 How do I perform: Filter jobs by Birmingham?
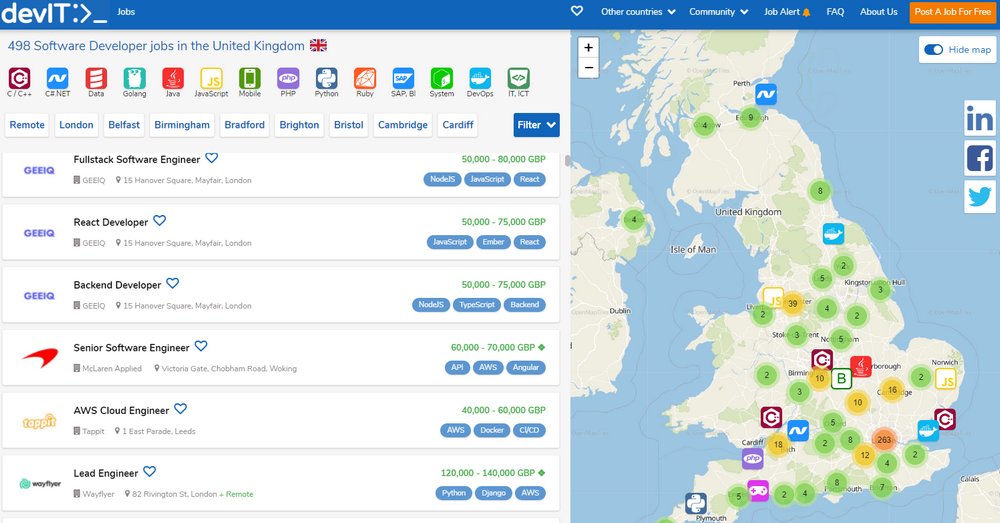pos(182,125)
